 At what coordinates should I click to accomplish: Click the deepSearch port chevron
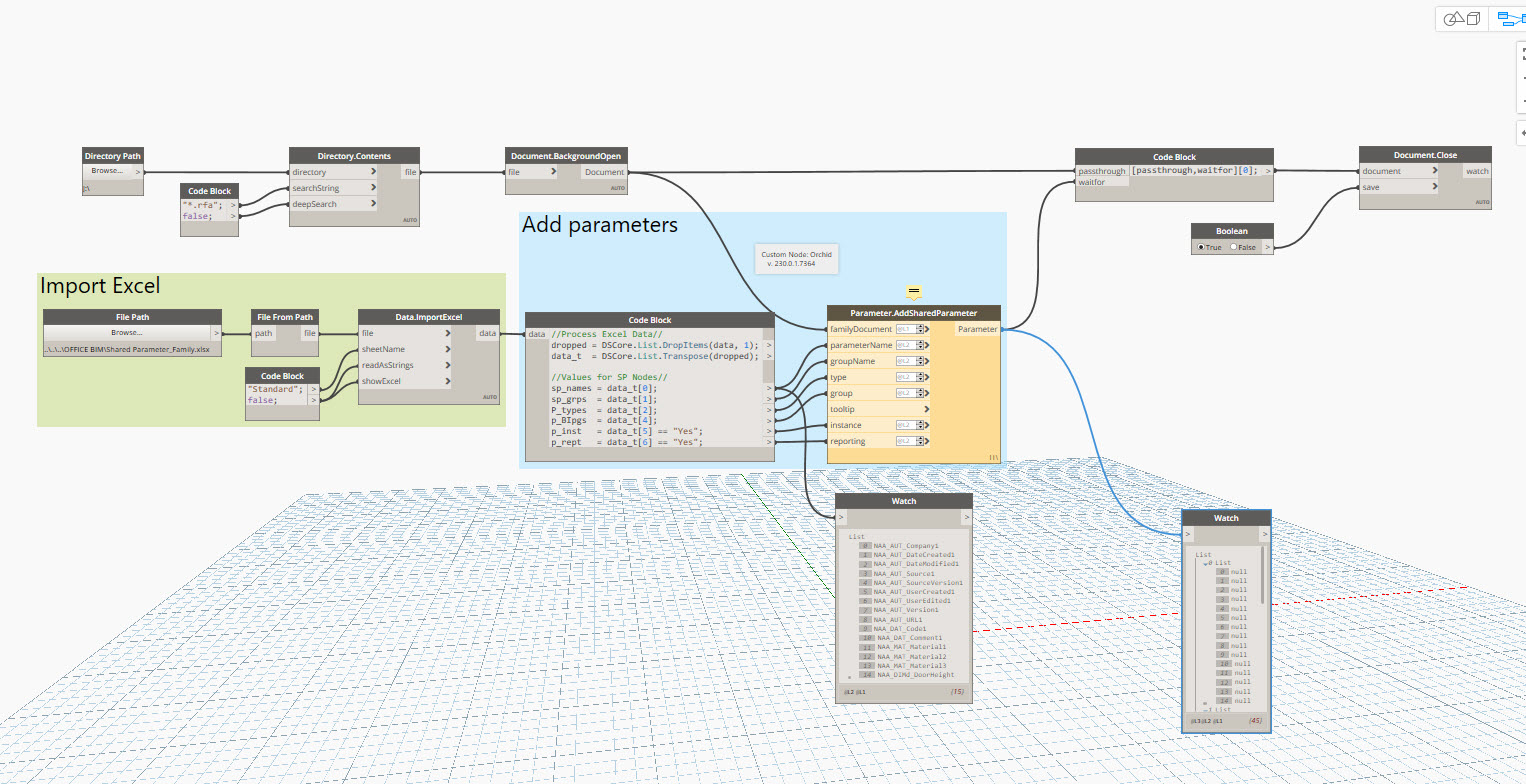373,204
